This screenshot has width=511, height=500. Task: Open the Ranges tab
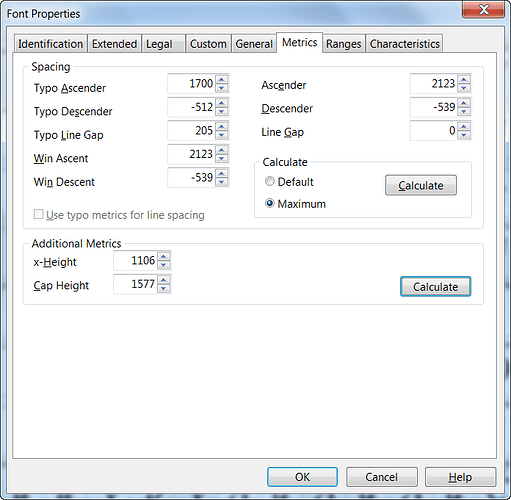[344, 44]
